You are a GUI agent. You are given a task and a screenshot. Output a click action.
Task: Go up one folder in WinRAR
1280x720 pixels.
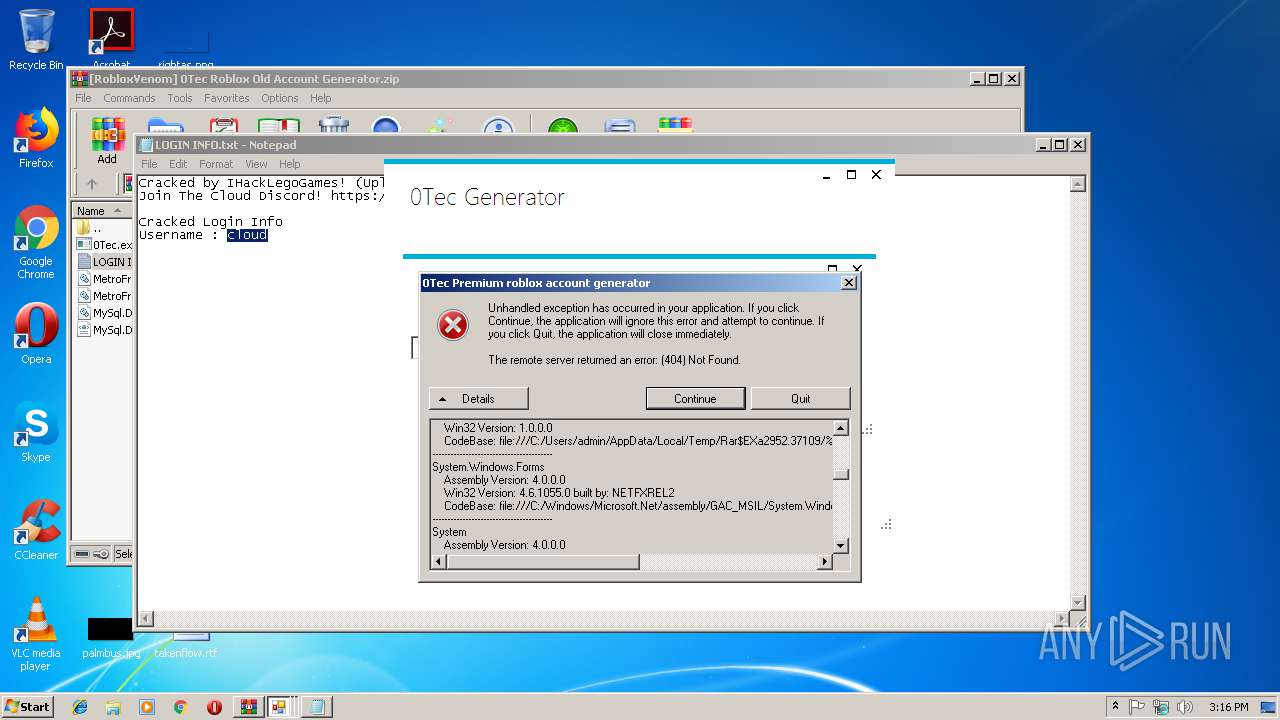click(x=92, y=184)
